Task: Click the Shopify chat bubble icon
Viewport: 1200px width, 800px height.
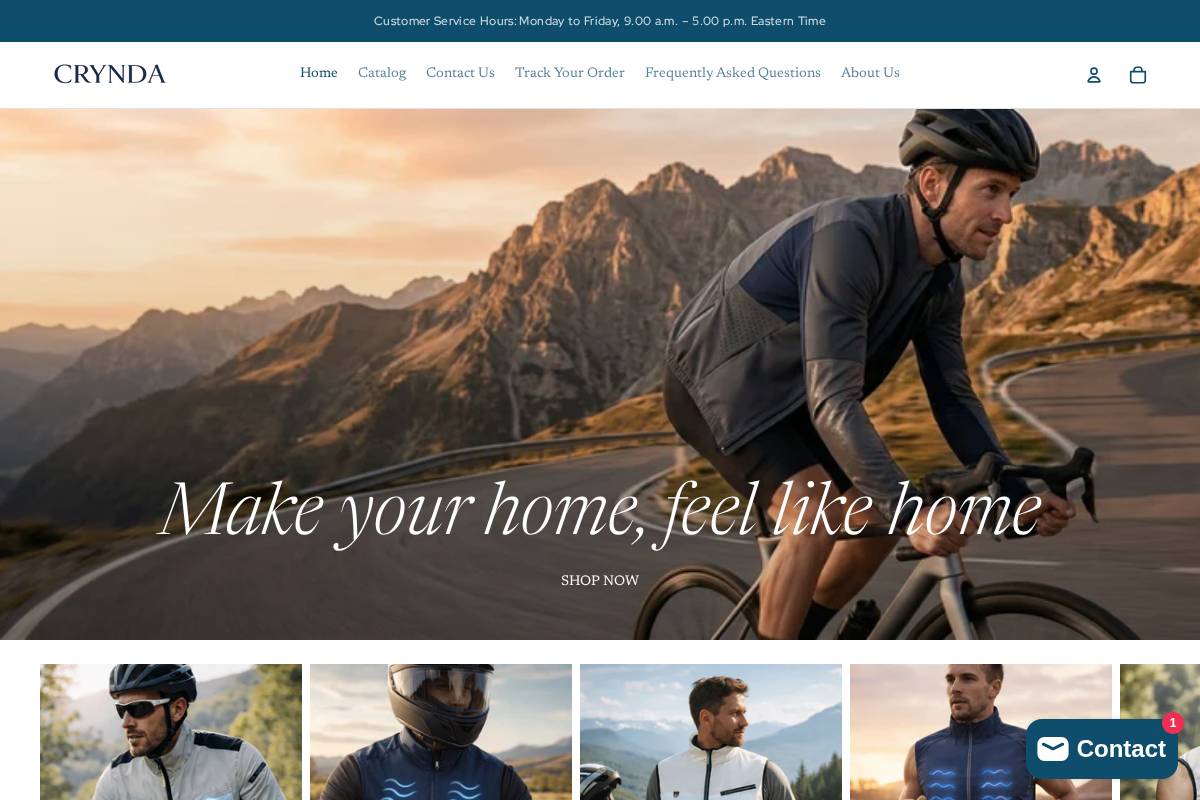Action: click(x=1053, y=749)
